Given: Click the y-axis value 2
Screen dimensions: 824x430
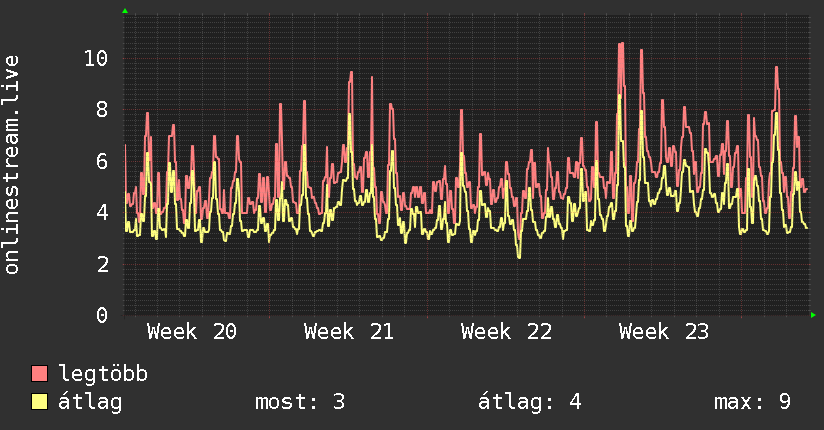Looking at the screenshot, I should pyautogui.click(x=102, y=264).
